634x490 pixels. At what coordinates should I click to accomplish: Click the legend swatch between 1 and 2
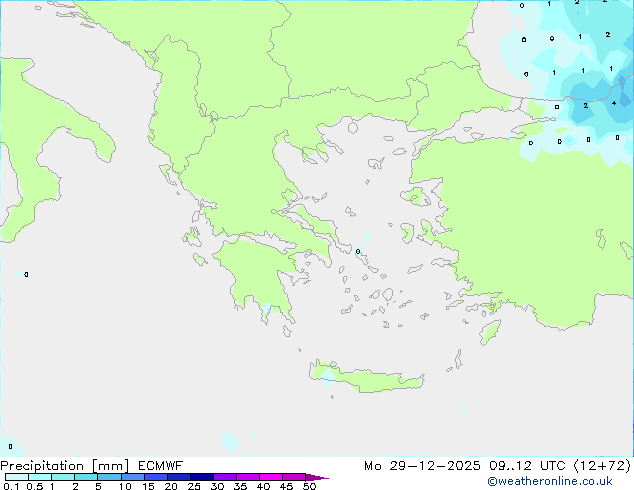tap(63, 477)
